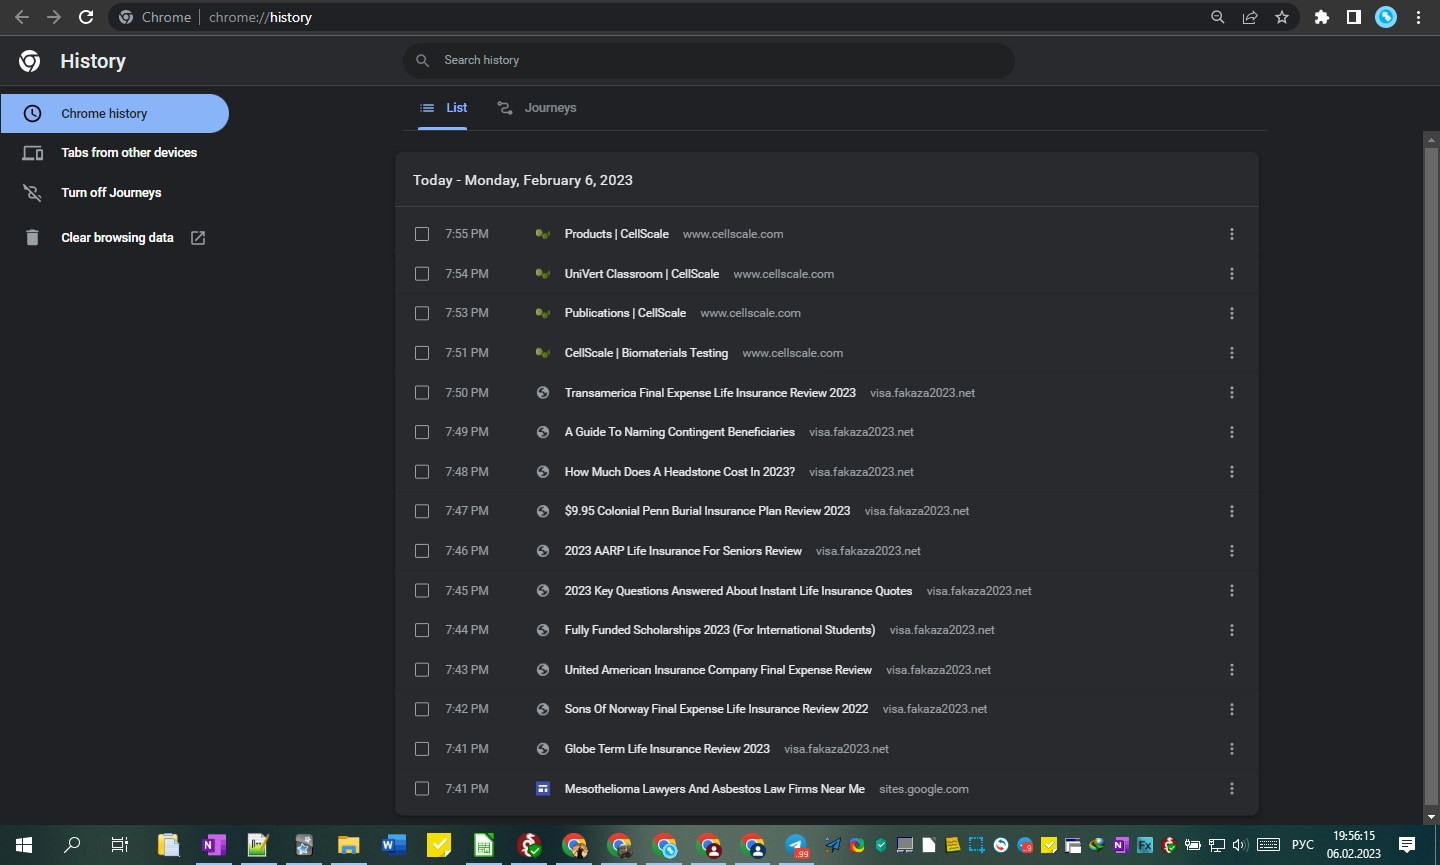Open the Chrome profile avatar
1440x865 pixels.
coord(1386,17)
